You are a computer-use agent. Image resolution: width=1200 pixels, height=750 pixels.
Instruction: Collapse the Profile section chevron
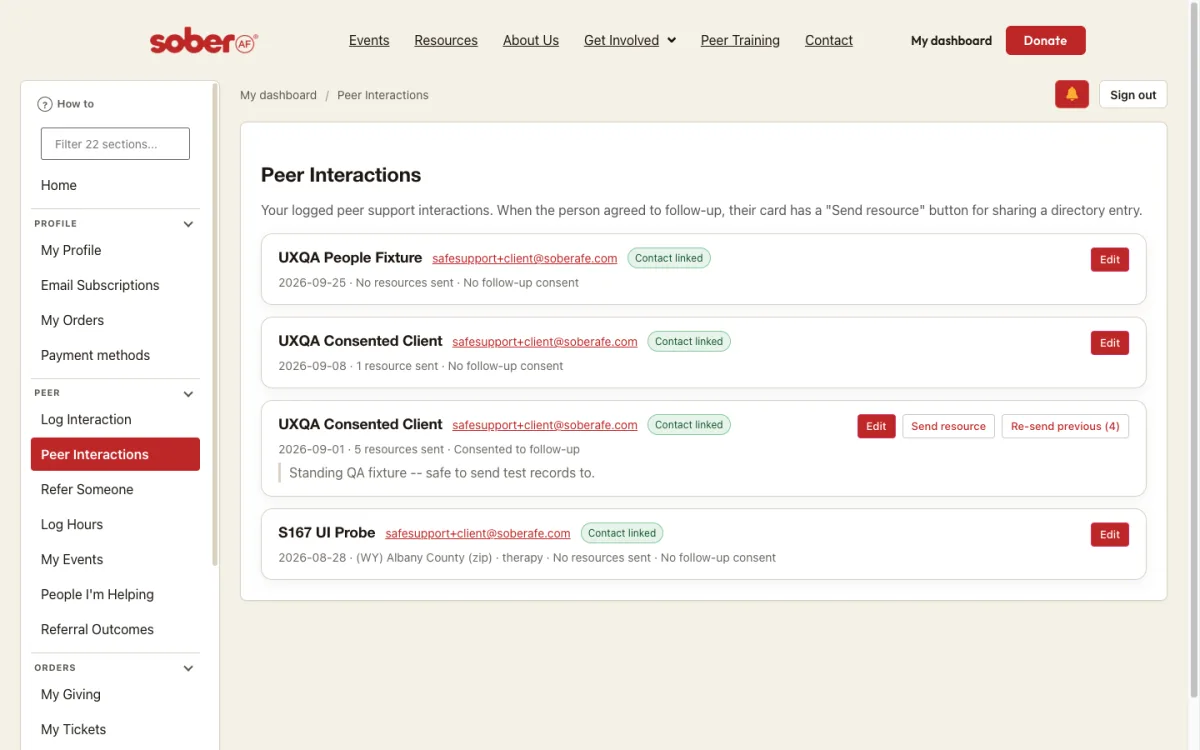pyautogui.click(x=188, y=224)
